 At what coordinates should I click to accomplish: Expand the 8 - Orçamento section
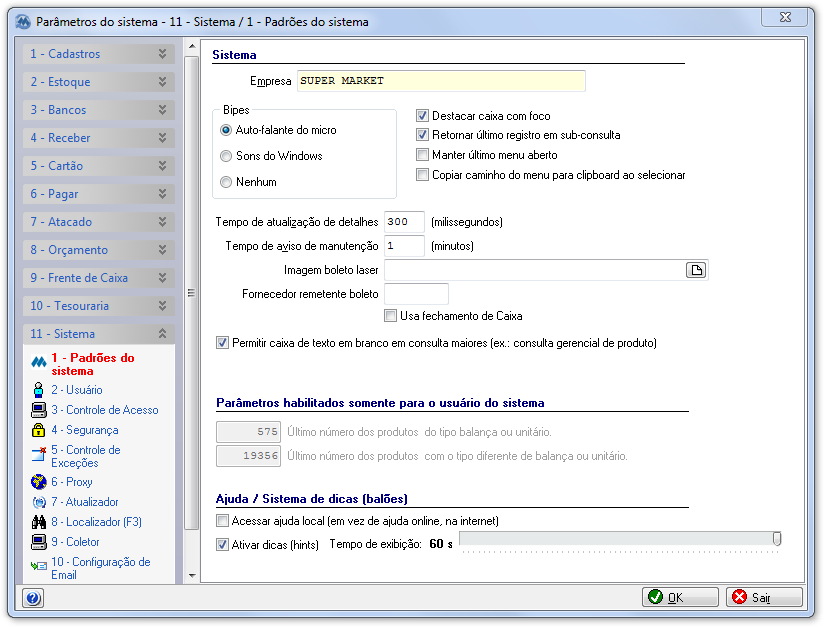point(98,249)
